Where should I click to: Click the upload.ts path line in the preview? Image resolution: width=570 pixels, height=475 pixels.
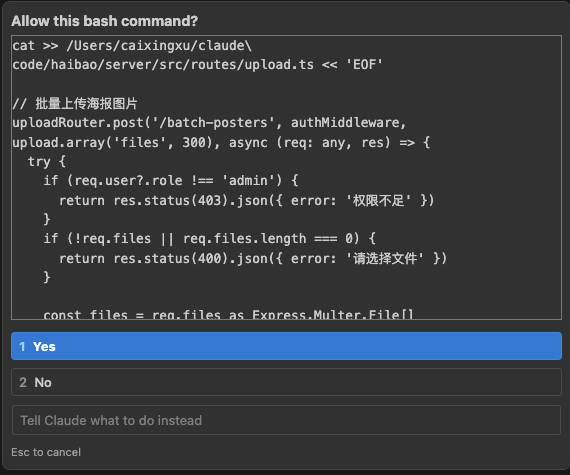coord(197,65)
